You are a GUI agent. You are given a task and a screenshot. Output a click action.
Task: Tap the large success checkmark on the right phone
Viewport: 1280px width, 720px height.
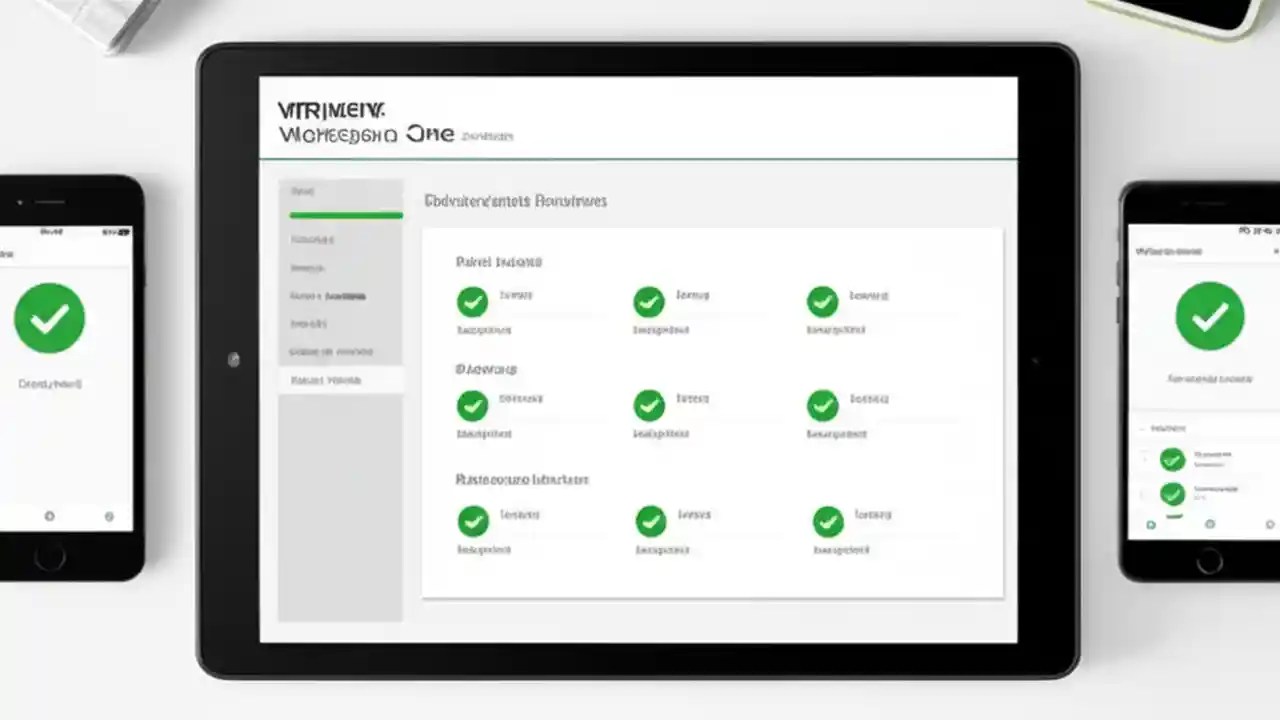pos(1210,315)
